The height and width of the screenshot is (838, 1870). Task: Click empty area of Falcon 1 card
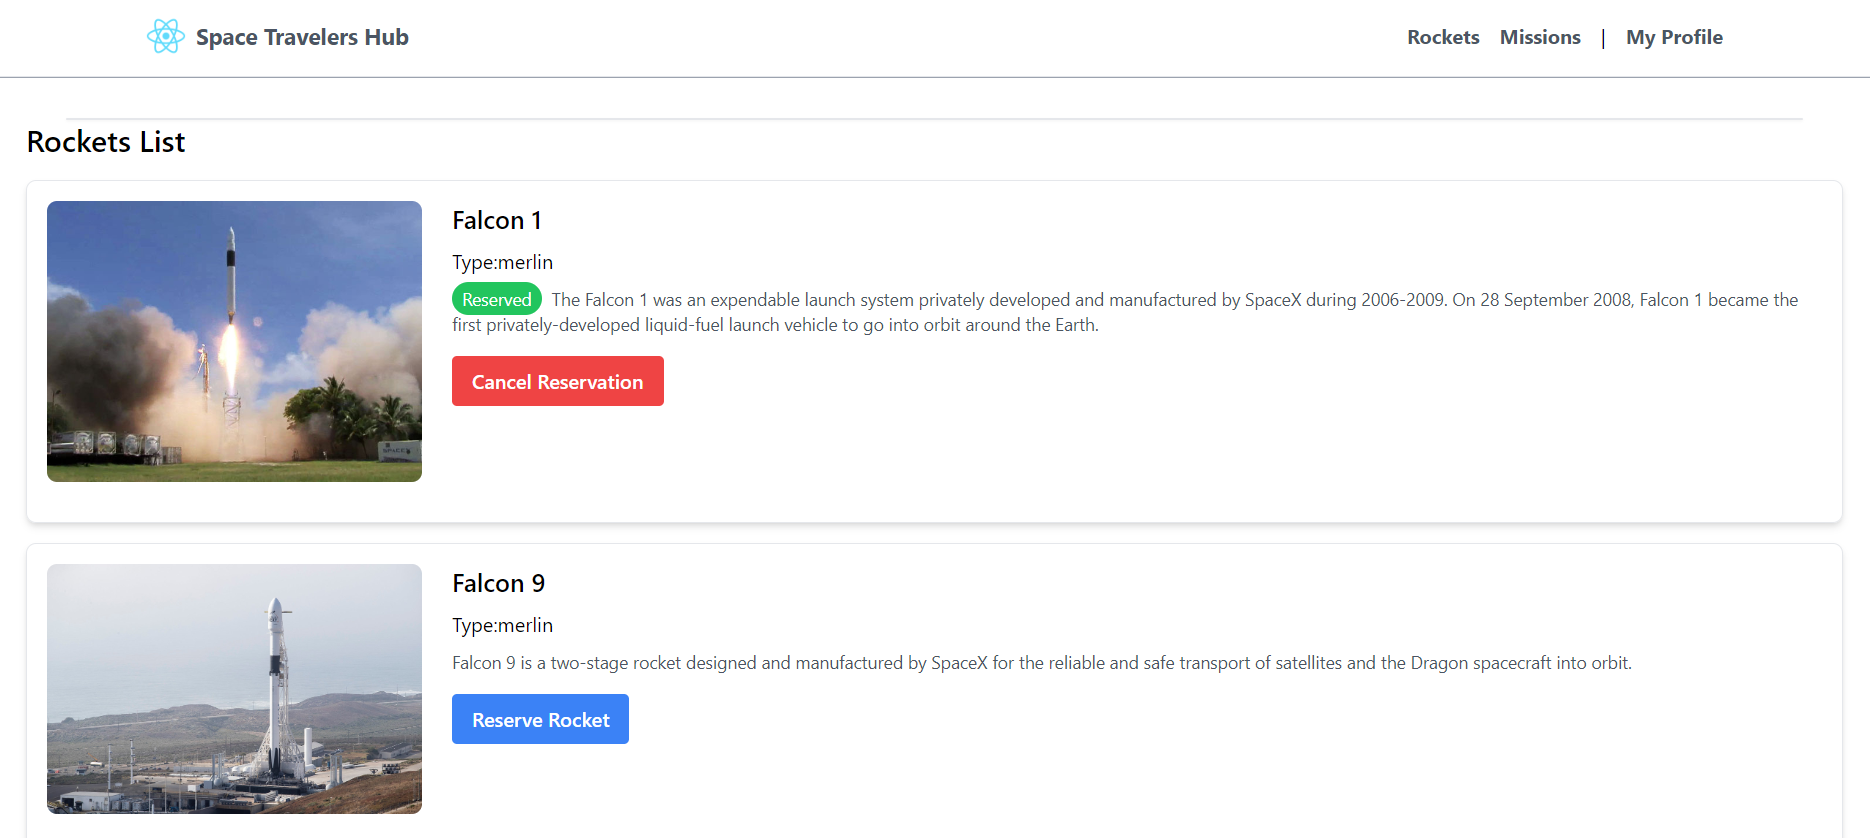coord(1200,440)
